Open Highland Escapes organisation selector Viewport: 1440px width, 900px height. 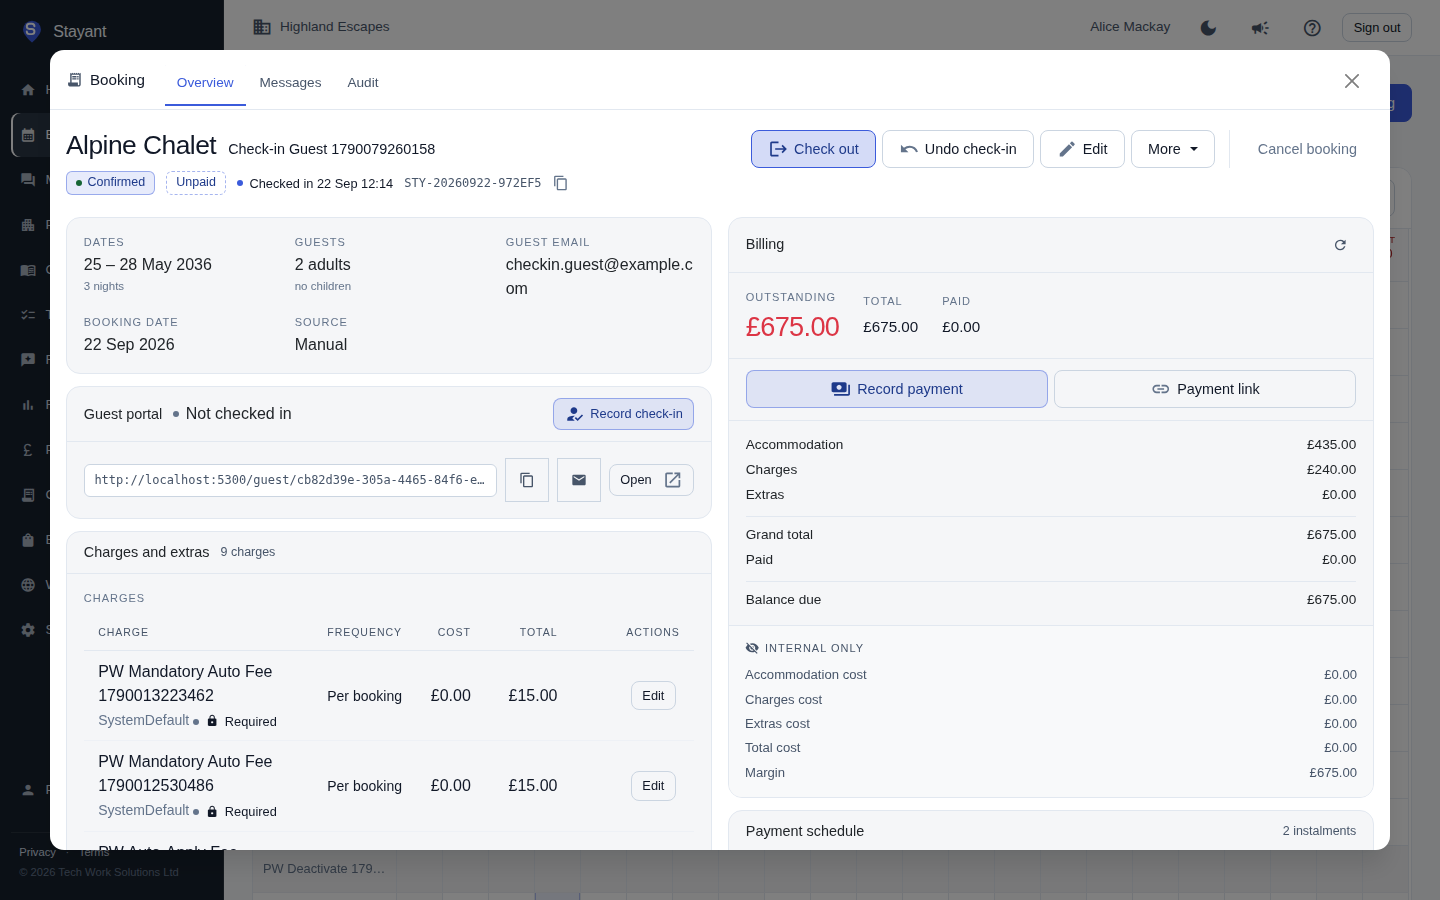point(321,27)
